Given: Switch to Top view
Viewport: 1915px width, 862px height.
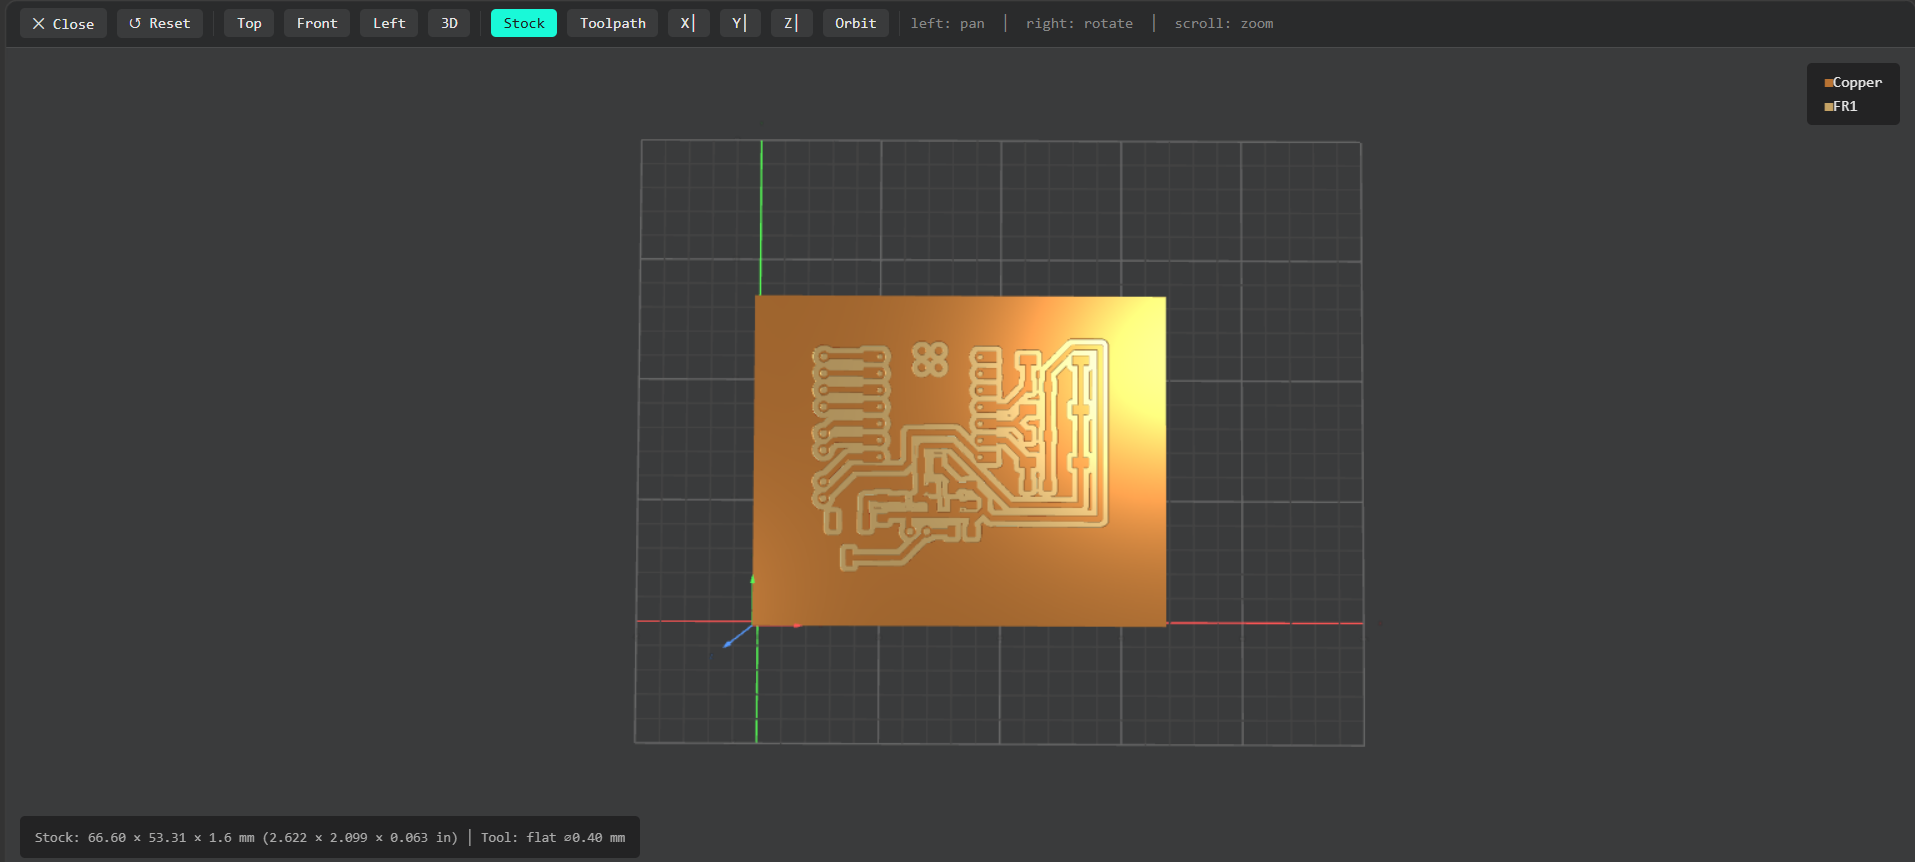Looking at the screenshot, I should point(249,23).
